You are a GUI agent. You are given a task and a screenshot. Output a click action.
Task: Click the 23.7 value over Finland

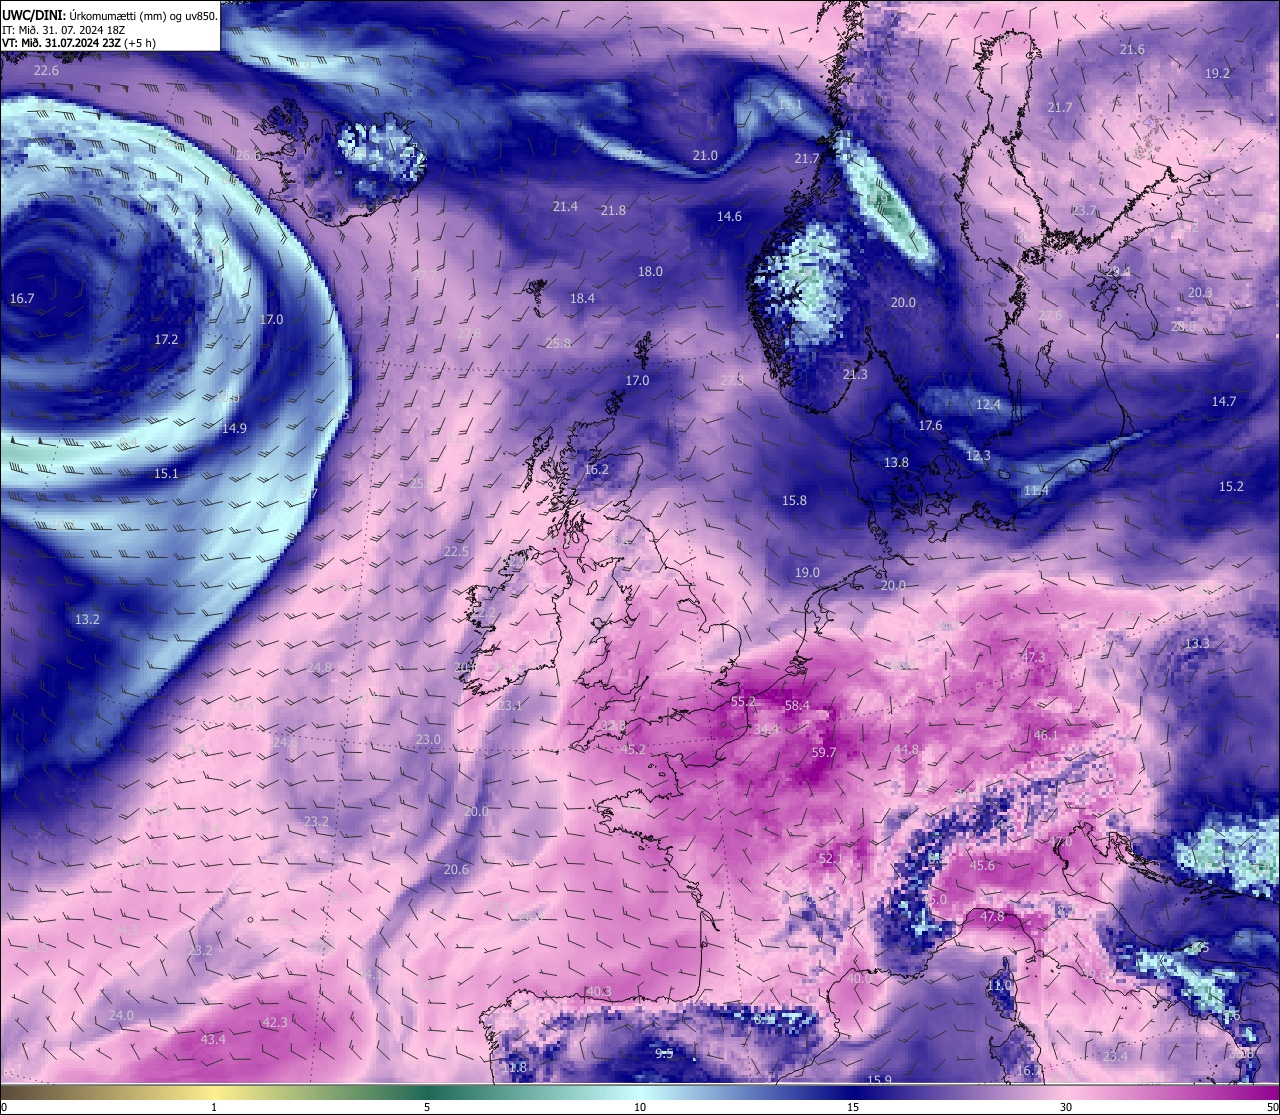click(x=1084, y=211)
